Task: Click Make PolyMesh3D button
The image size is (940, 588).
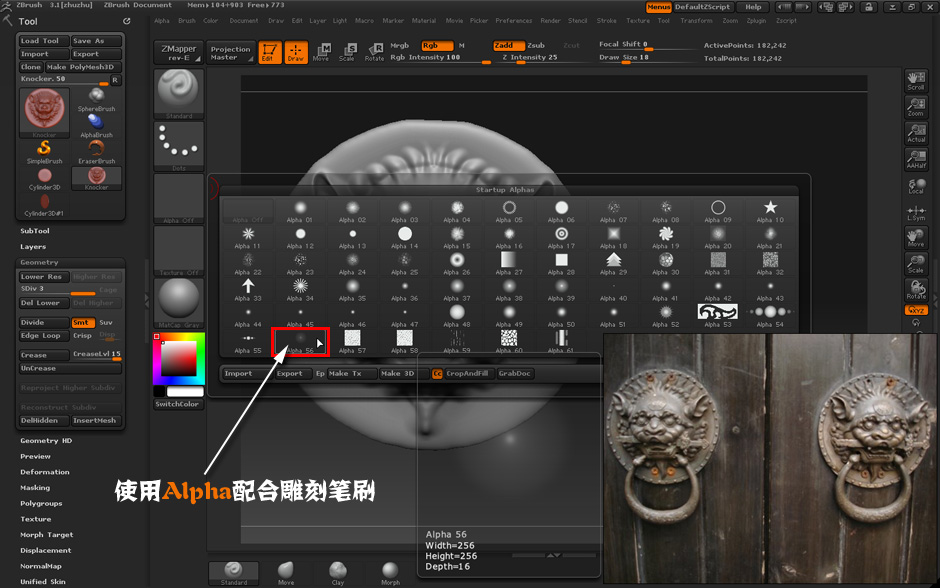Action: coord(83,67)
